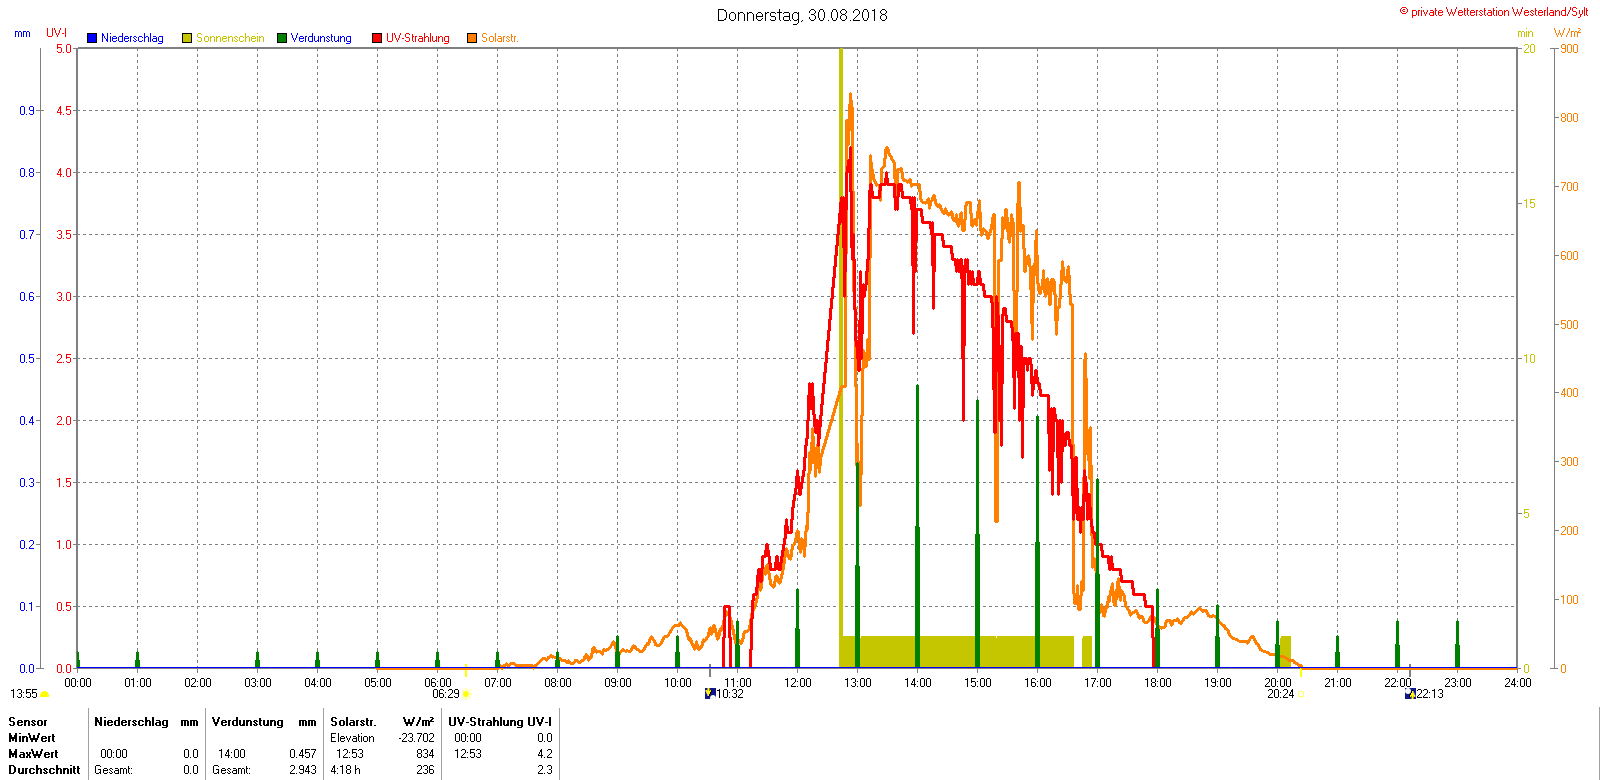
Task: Click the 20 min axis value
Action: [x=1529, y=49]
